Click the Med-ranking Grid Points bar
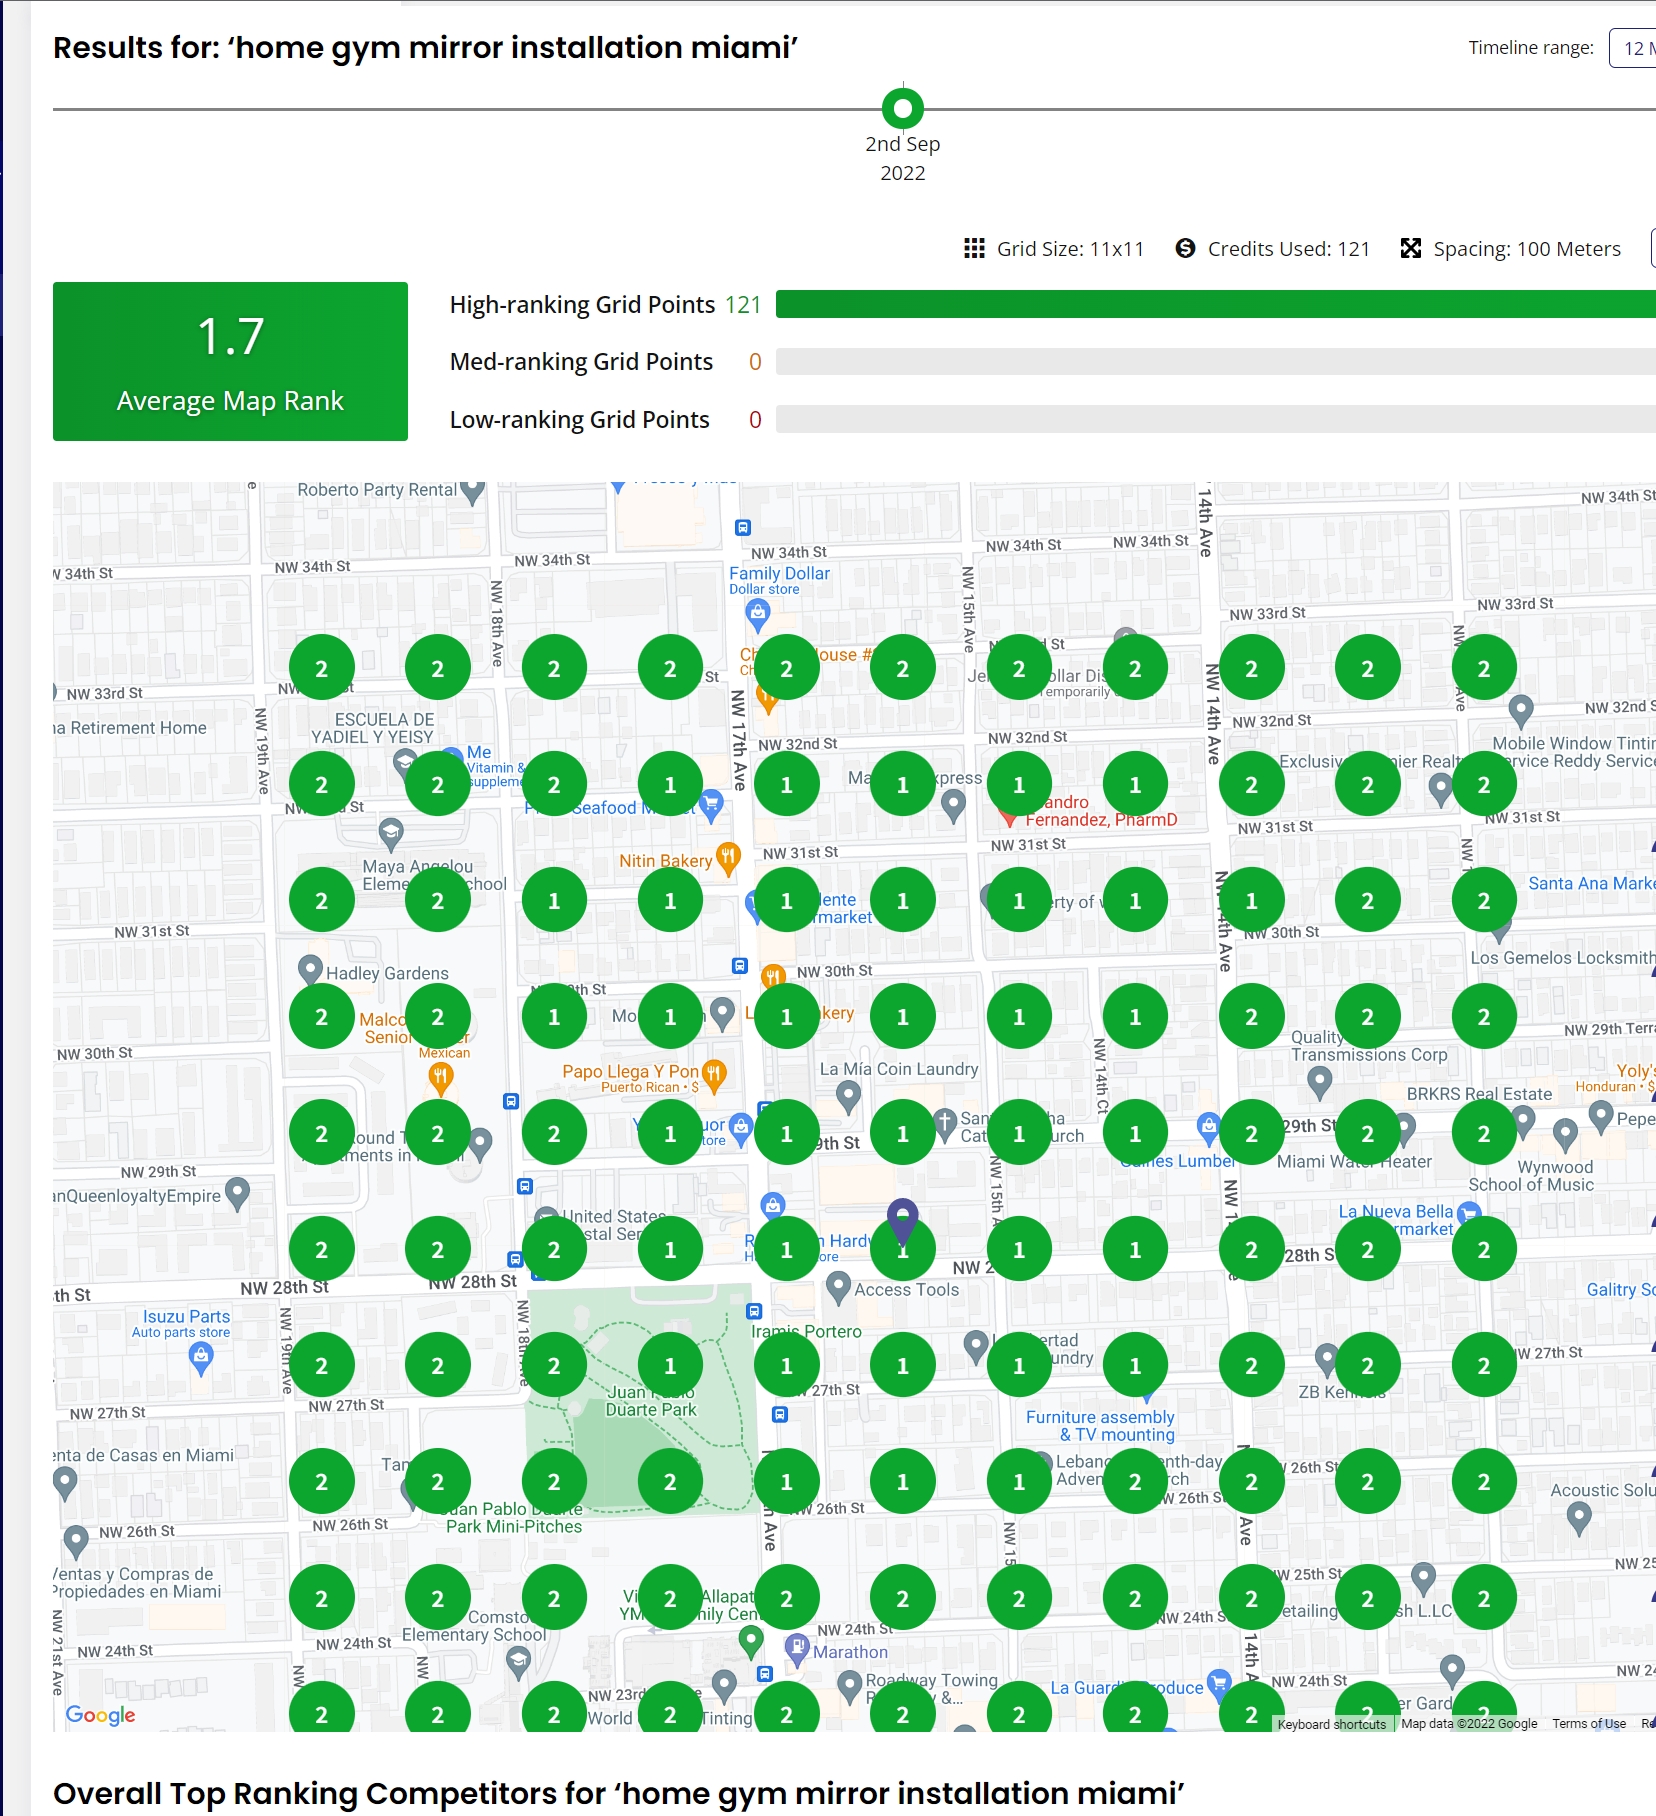1656x1816 pixels. coord(1216,361)
